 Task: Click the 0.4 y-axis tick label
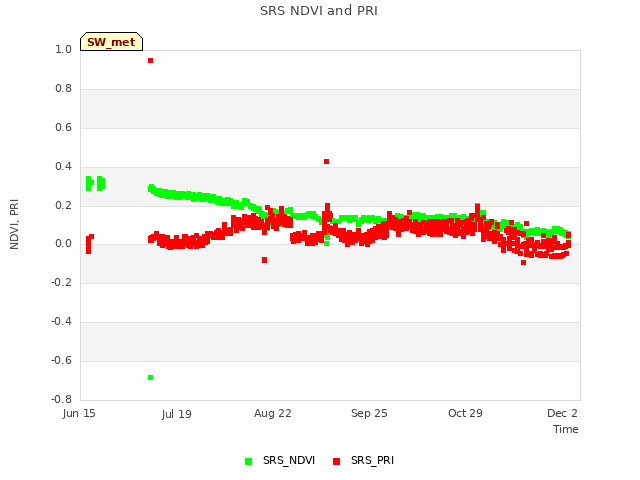(x=63, y=167)
